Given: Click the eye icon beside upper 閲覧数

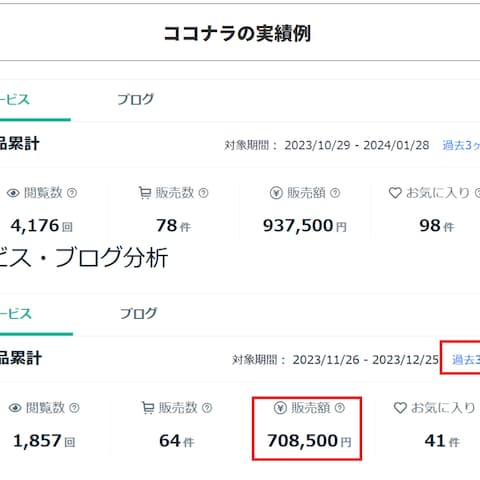Looking at the screenshot, I should click(x=13, y=193).
